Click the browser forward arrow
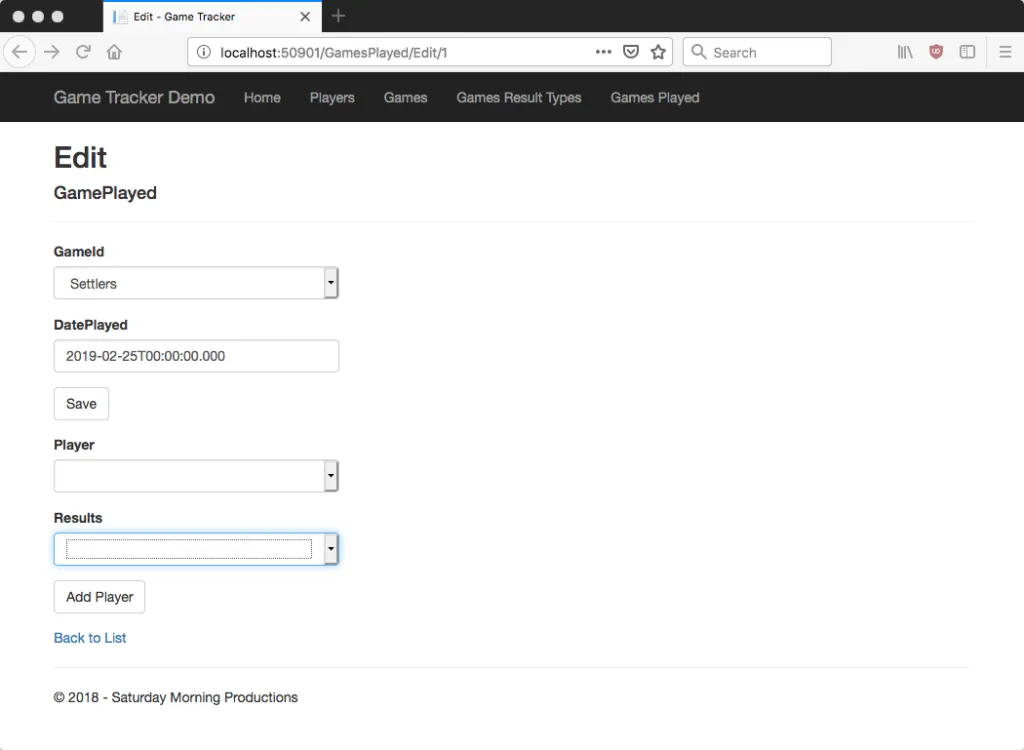1024x750 pixels. [52, 52]
